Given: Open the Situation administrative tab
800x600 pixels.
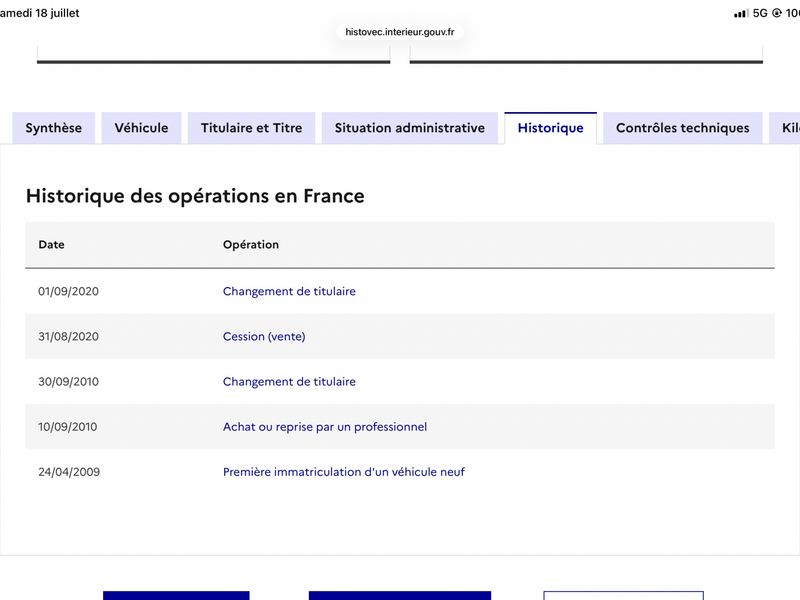Looking at the screenshot, I should point(410,128).
